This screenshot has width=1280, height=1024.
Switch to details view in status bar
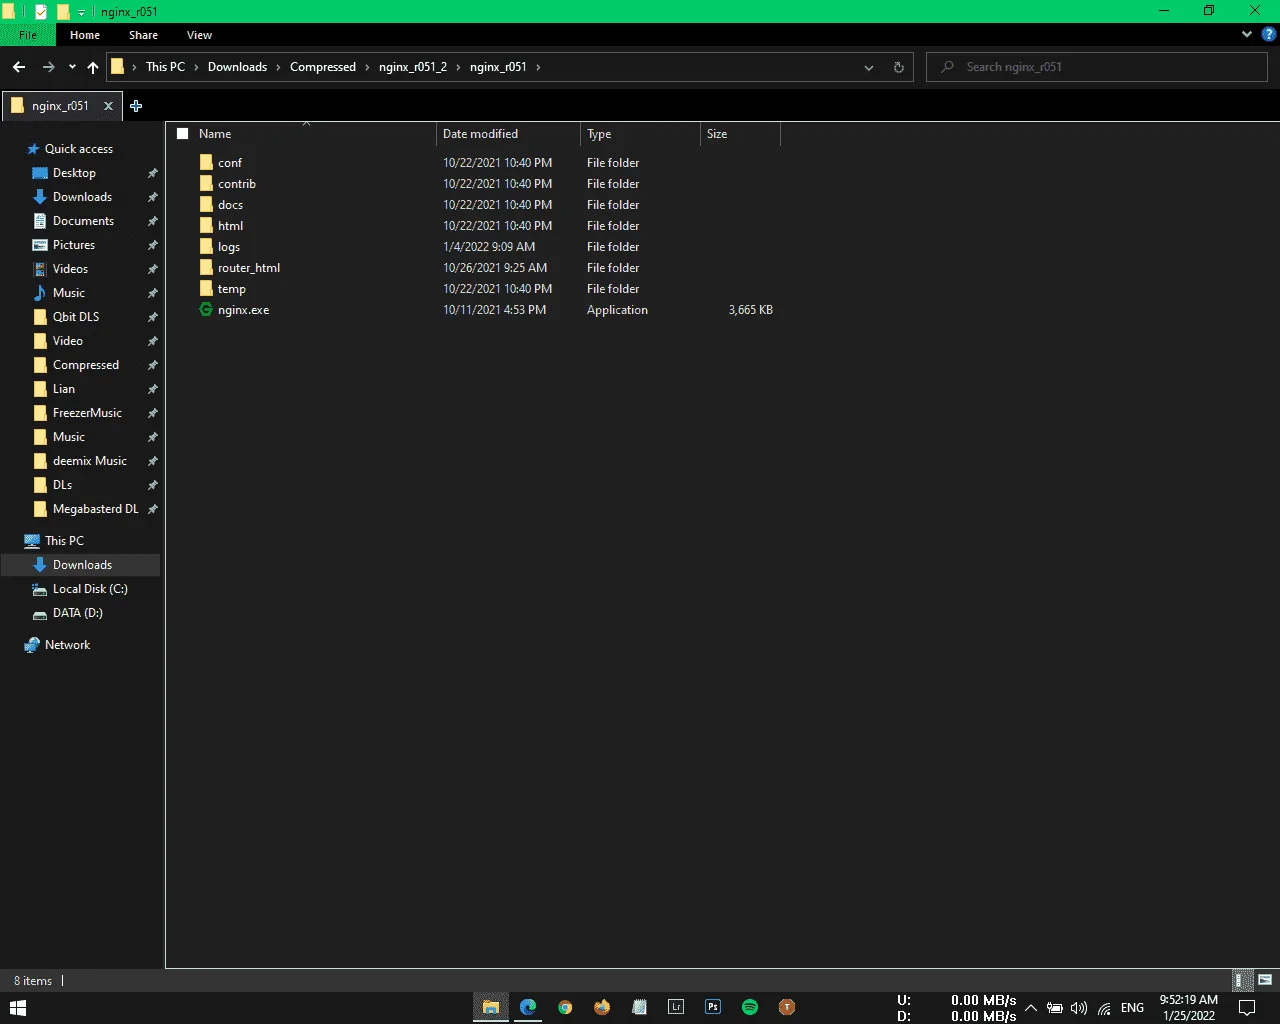pyautogui.click(x=1240, y=980)
